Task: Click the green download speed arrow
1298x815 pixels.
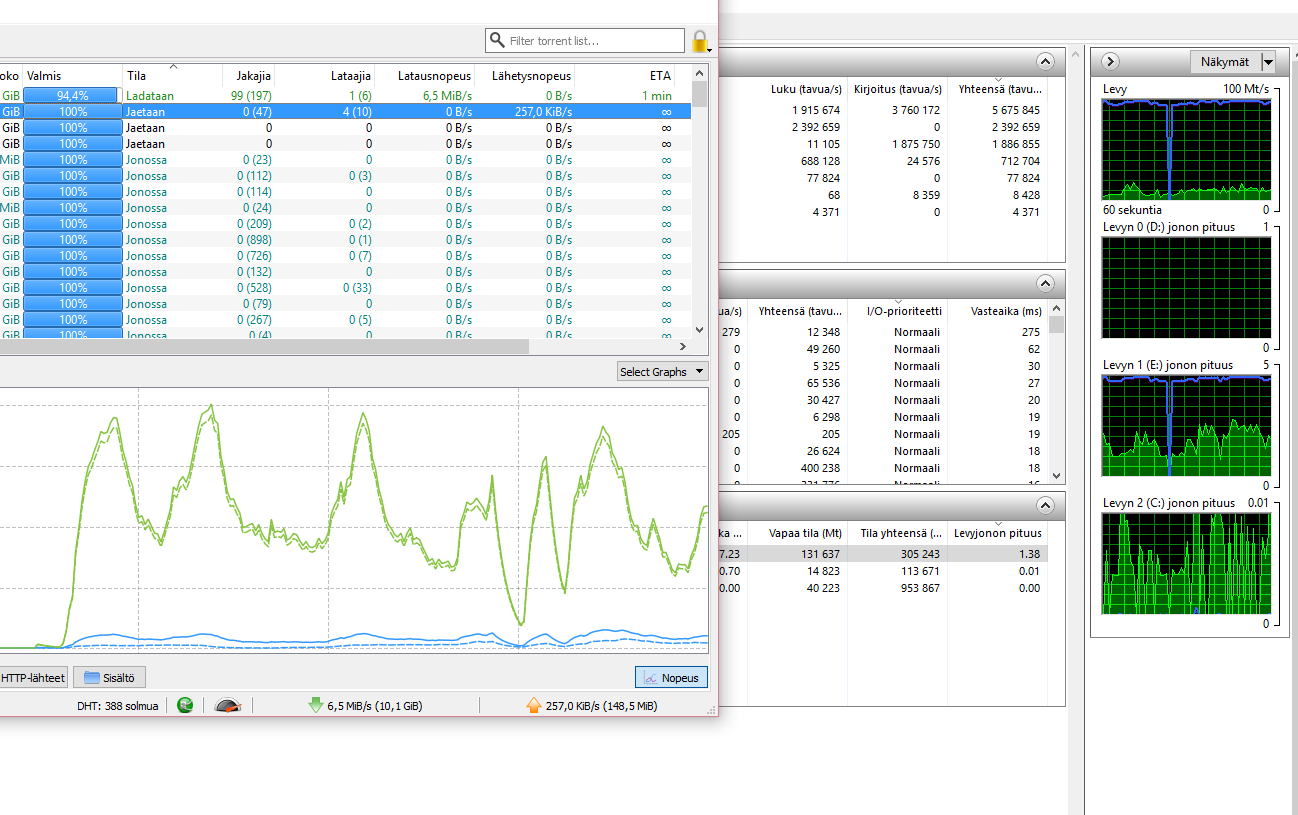Action: [316, 705]
